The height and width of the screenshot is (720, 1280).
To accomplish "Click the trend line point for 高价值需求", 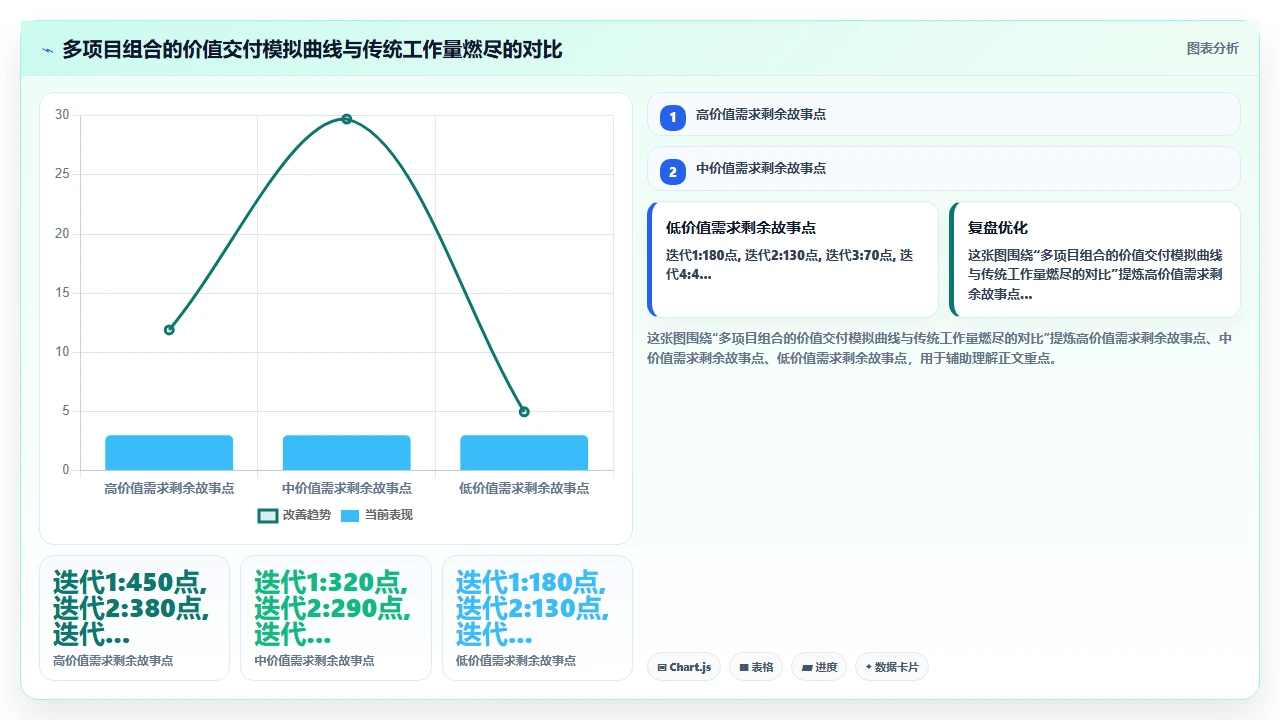I will coord(169,330).
